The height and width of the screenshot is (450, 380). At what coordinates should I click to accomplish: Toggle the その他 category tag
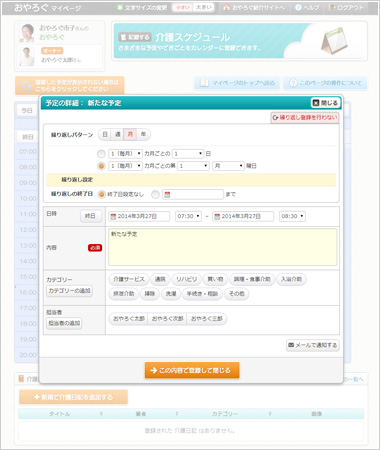click(237, 294)
